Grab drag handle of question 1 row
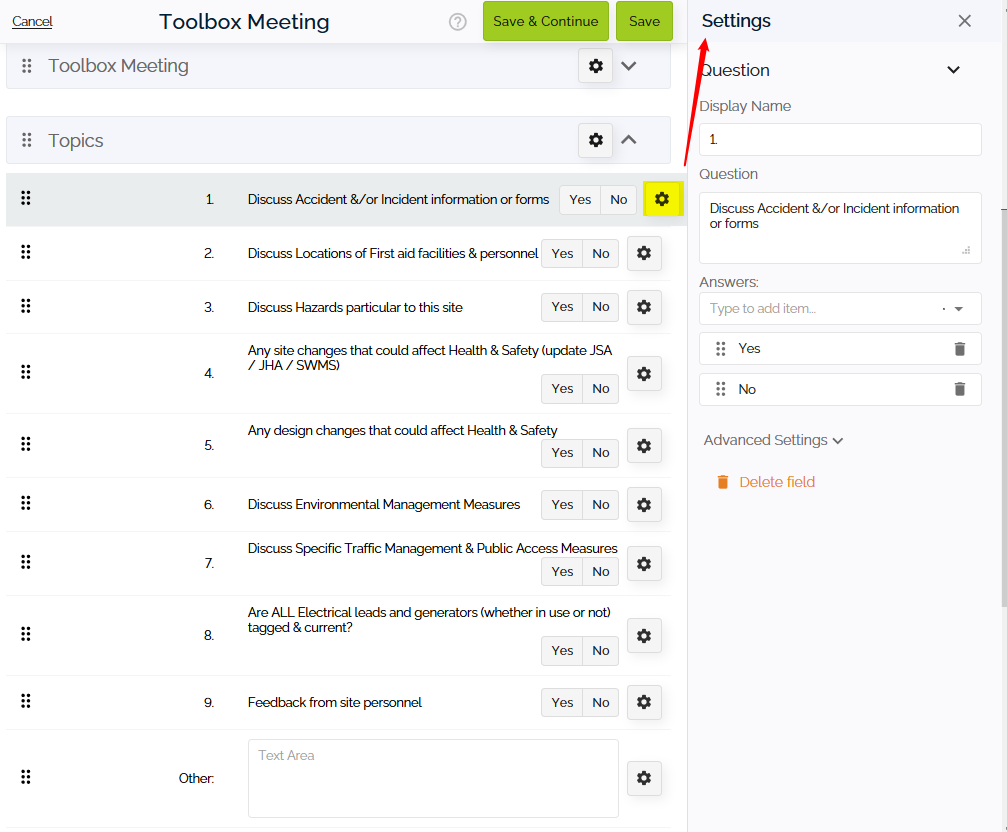 coord(26,198)
